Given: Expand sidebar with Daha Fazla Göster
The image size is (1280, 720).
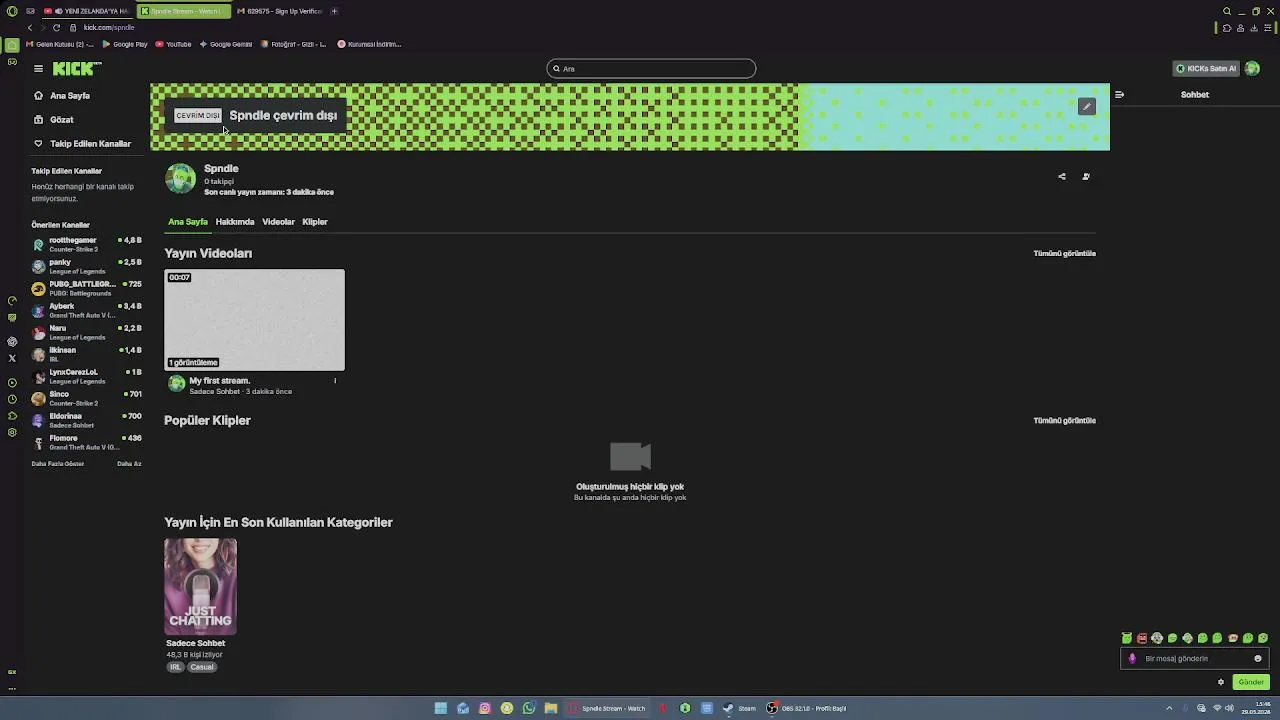Looking at the screenshot, I should (58, 464).
